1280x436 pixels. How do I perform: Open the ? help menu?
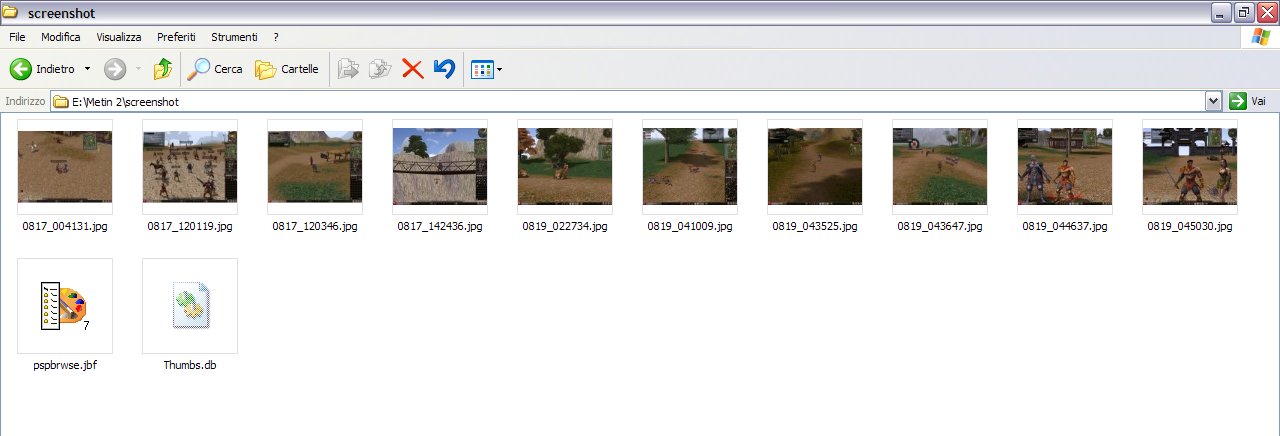(x=276, y=37)
